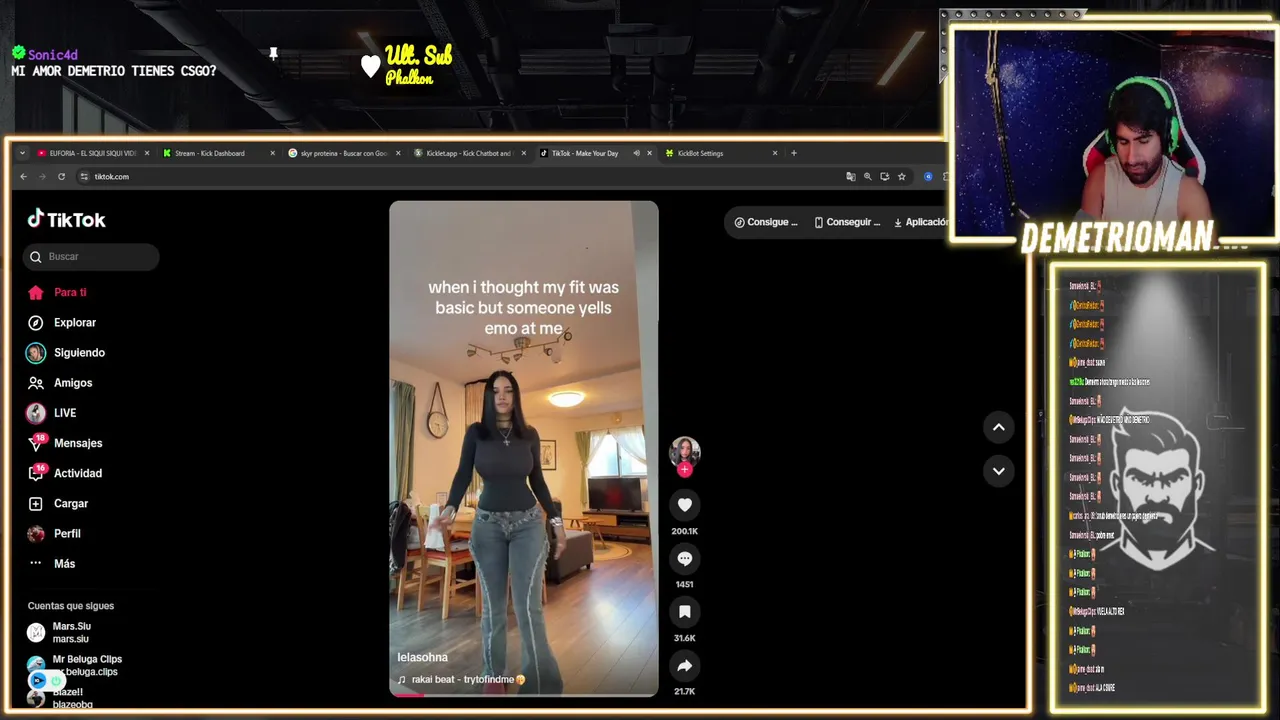Switch to Stream - Kick Dashboard tab

(218, 153)
